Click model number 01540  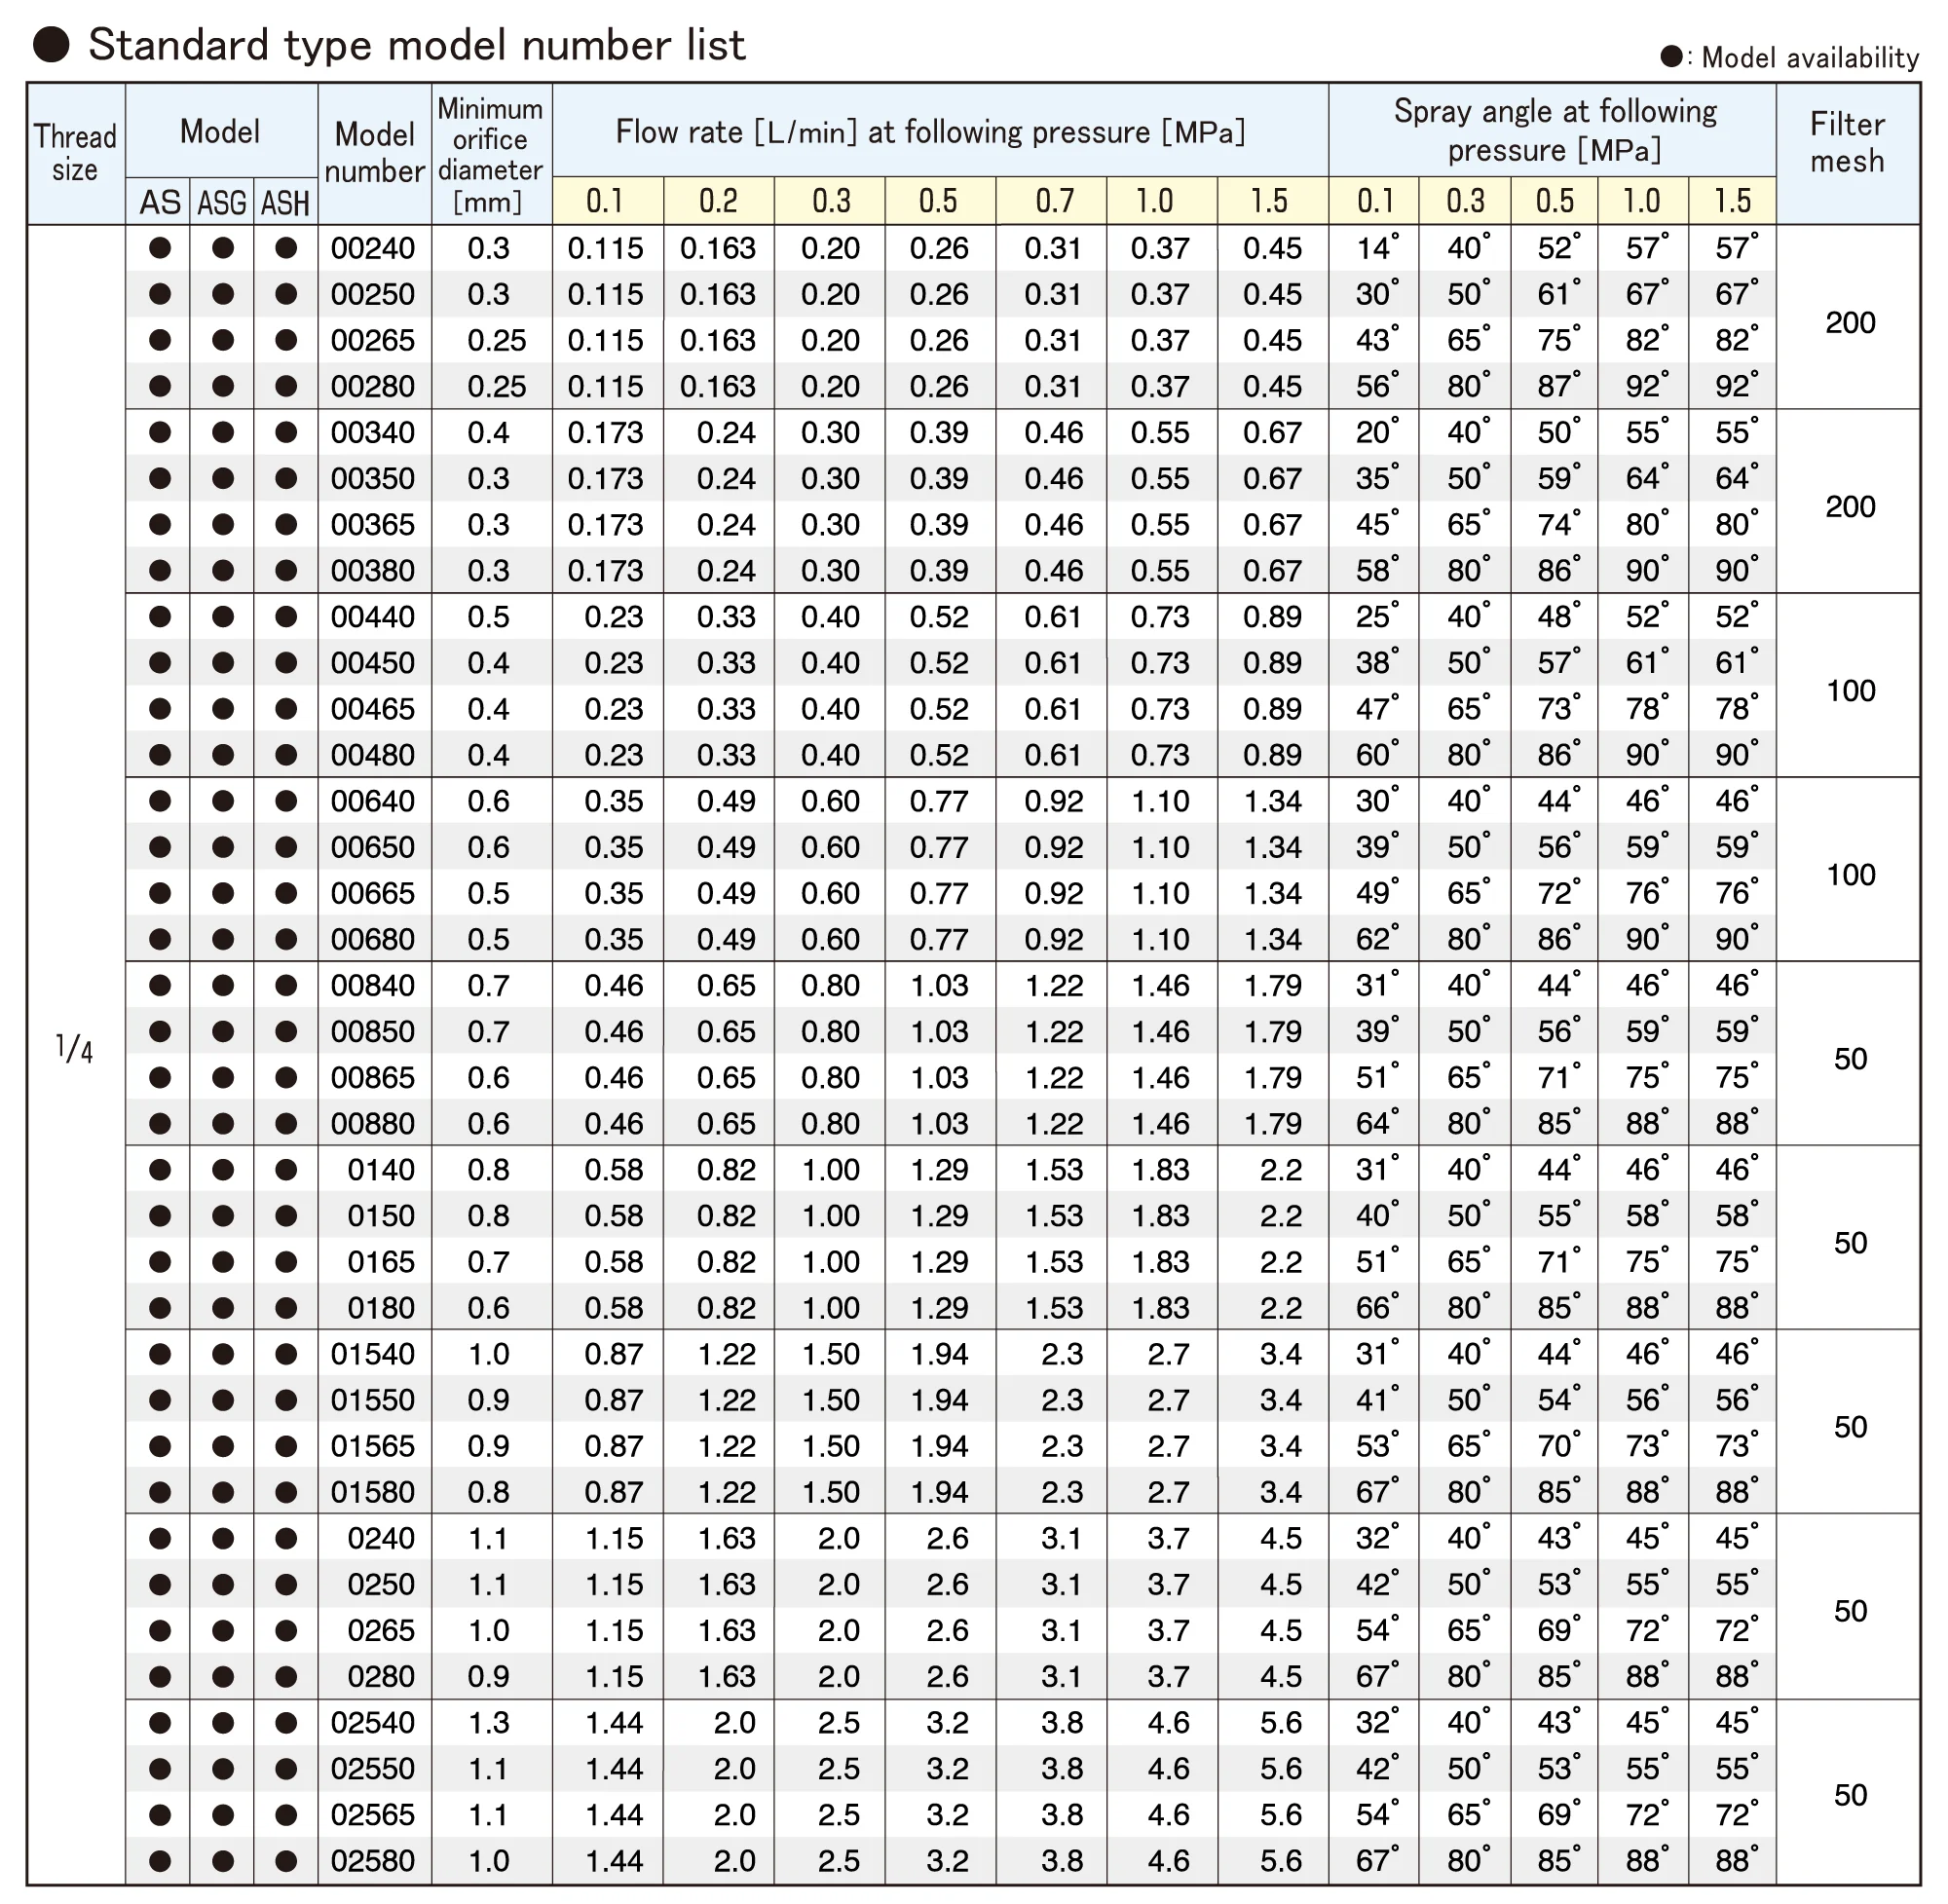(x=373, y=1353)
